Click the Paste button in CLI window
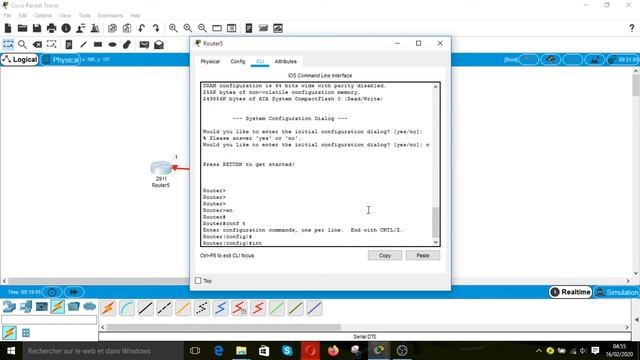Image resolution: width=640 pixels, height=360 pixels. pos(423,256)
